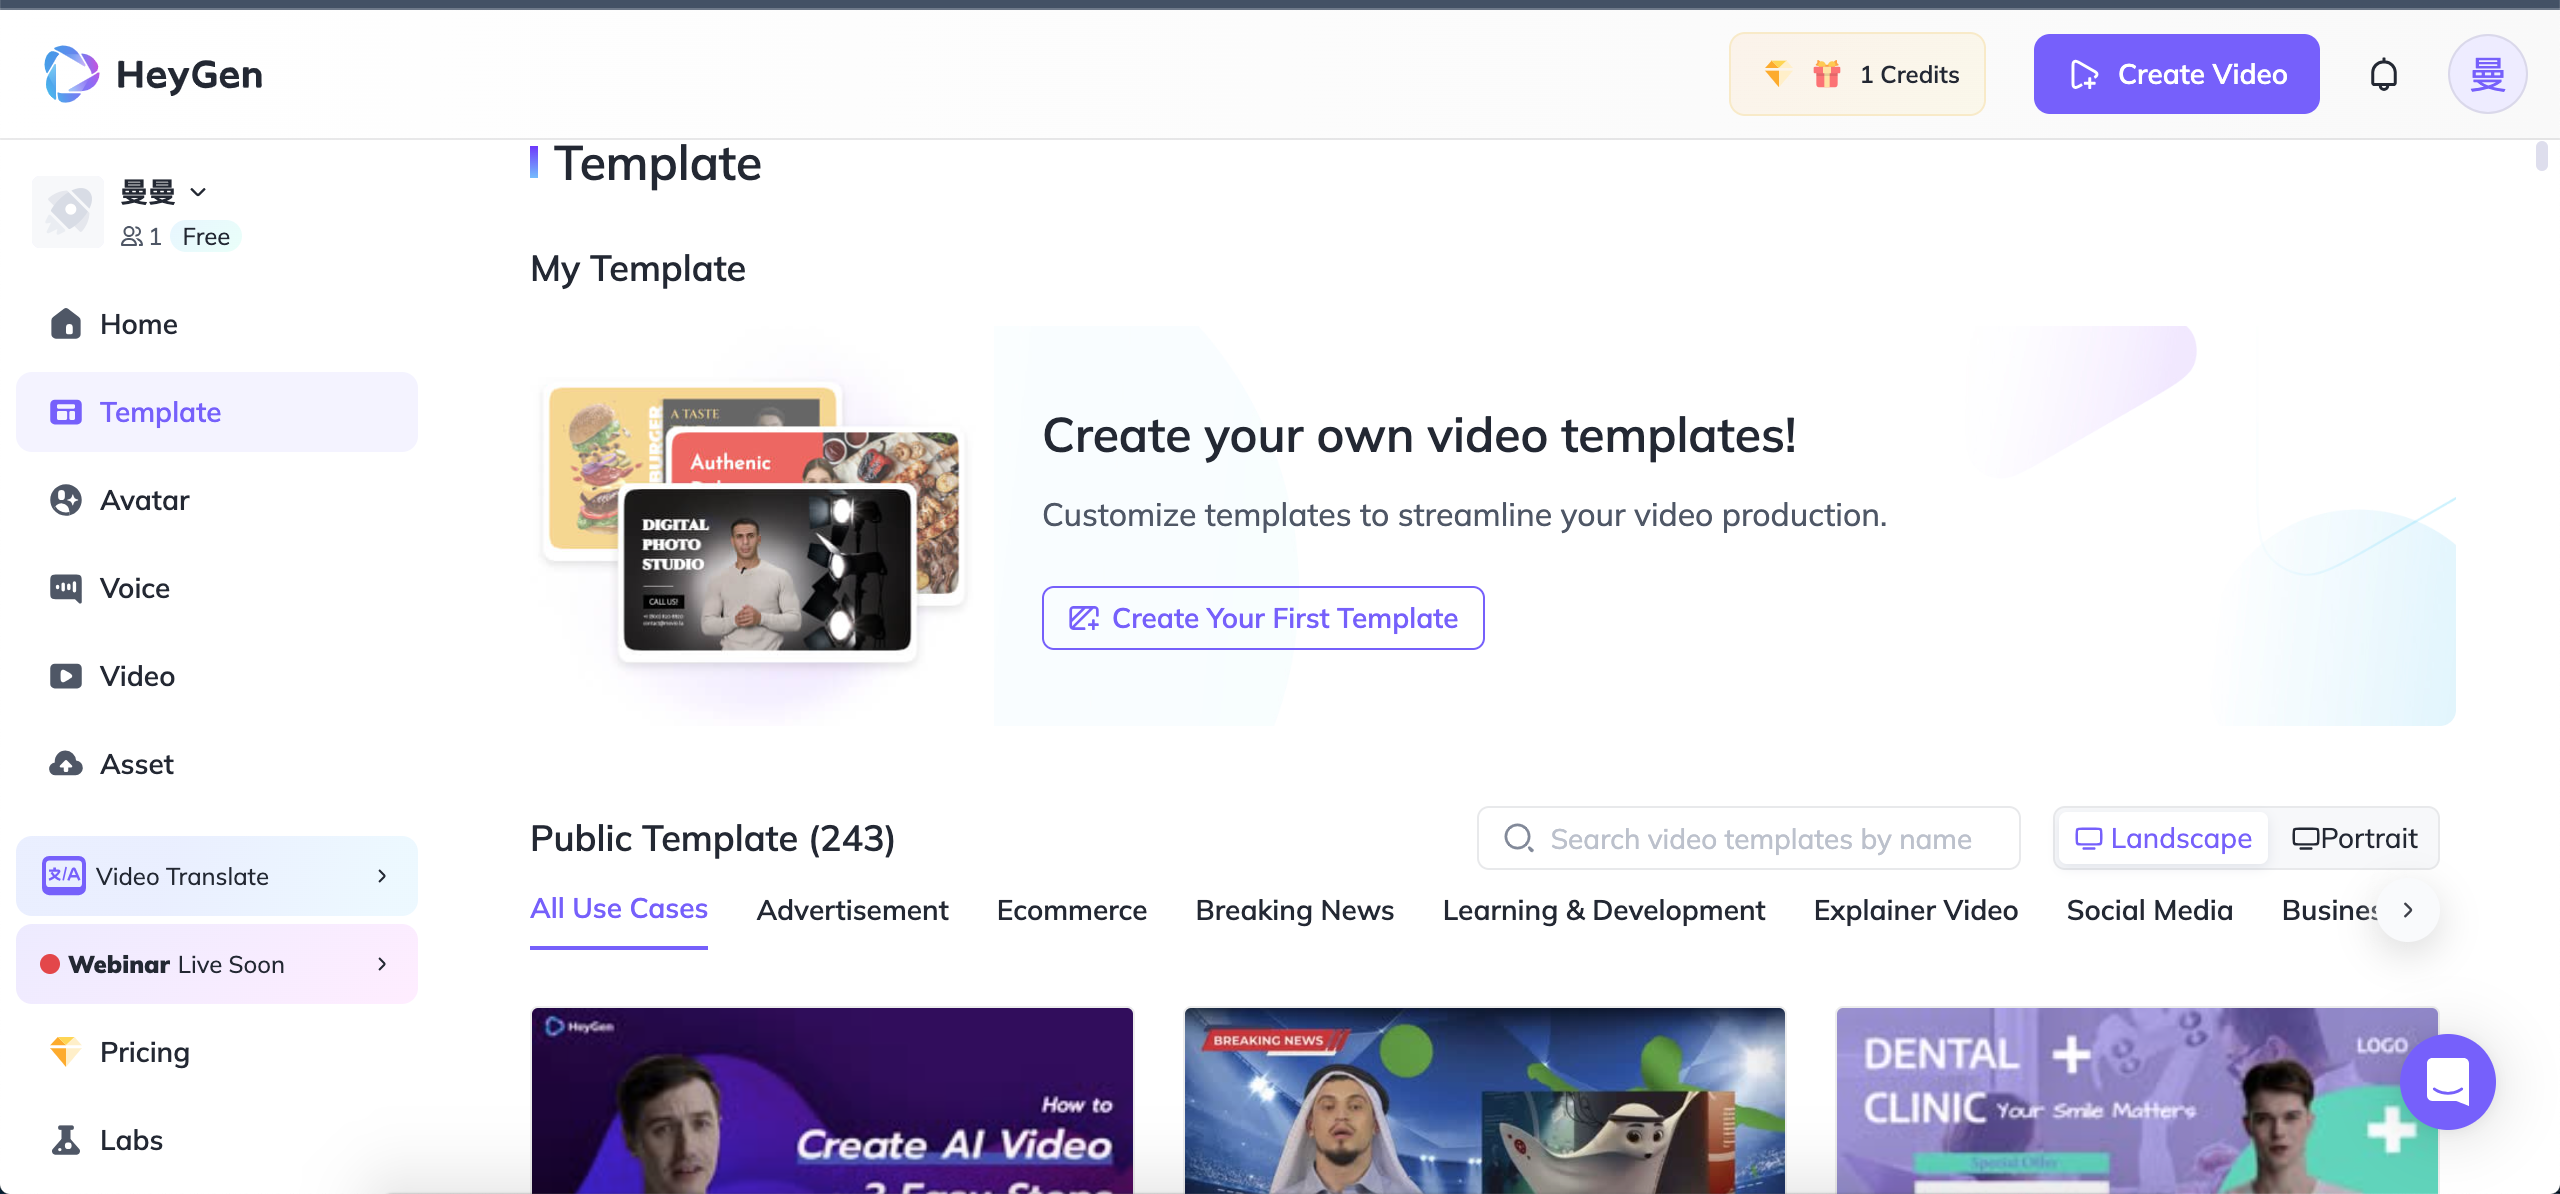
Task: Expand the workspace name dropdown arrow
Action: [x=198, y=192]
